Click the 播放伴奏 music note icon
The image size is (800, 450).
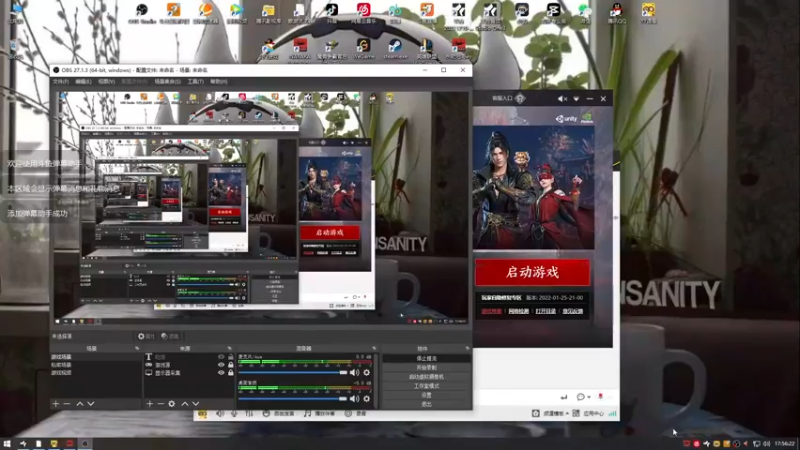point(307,413)
